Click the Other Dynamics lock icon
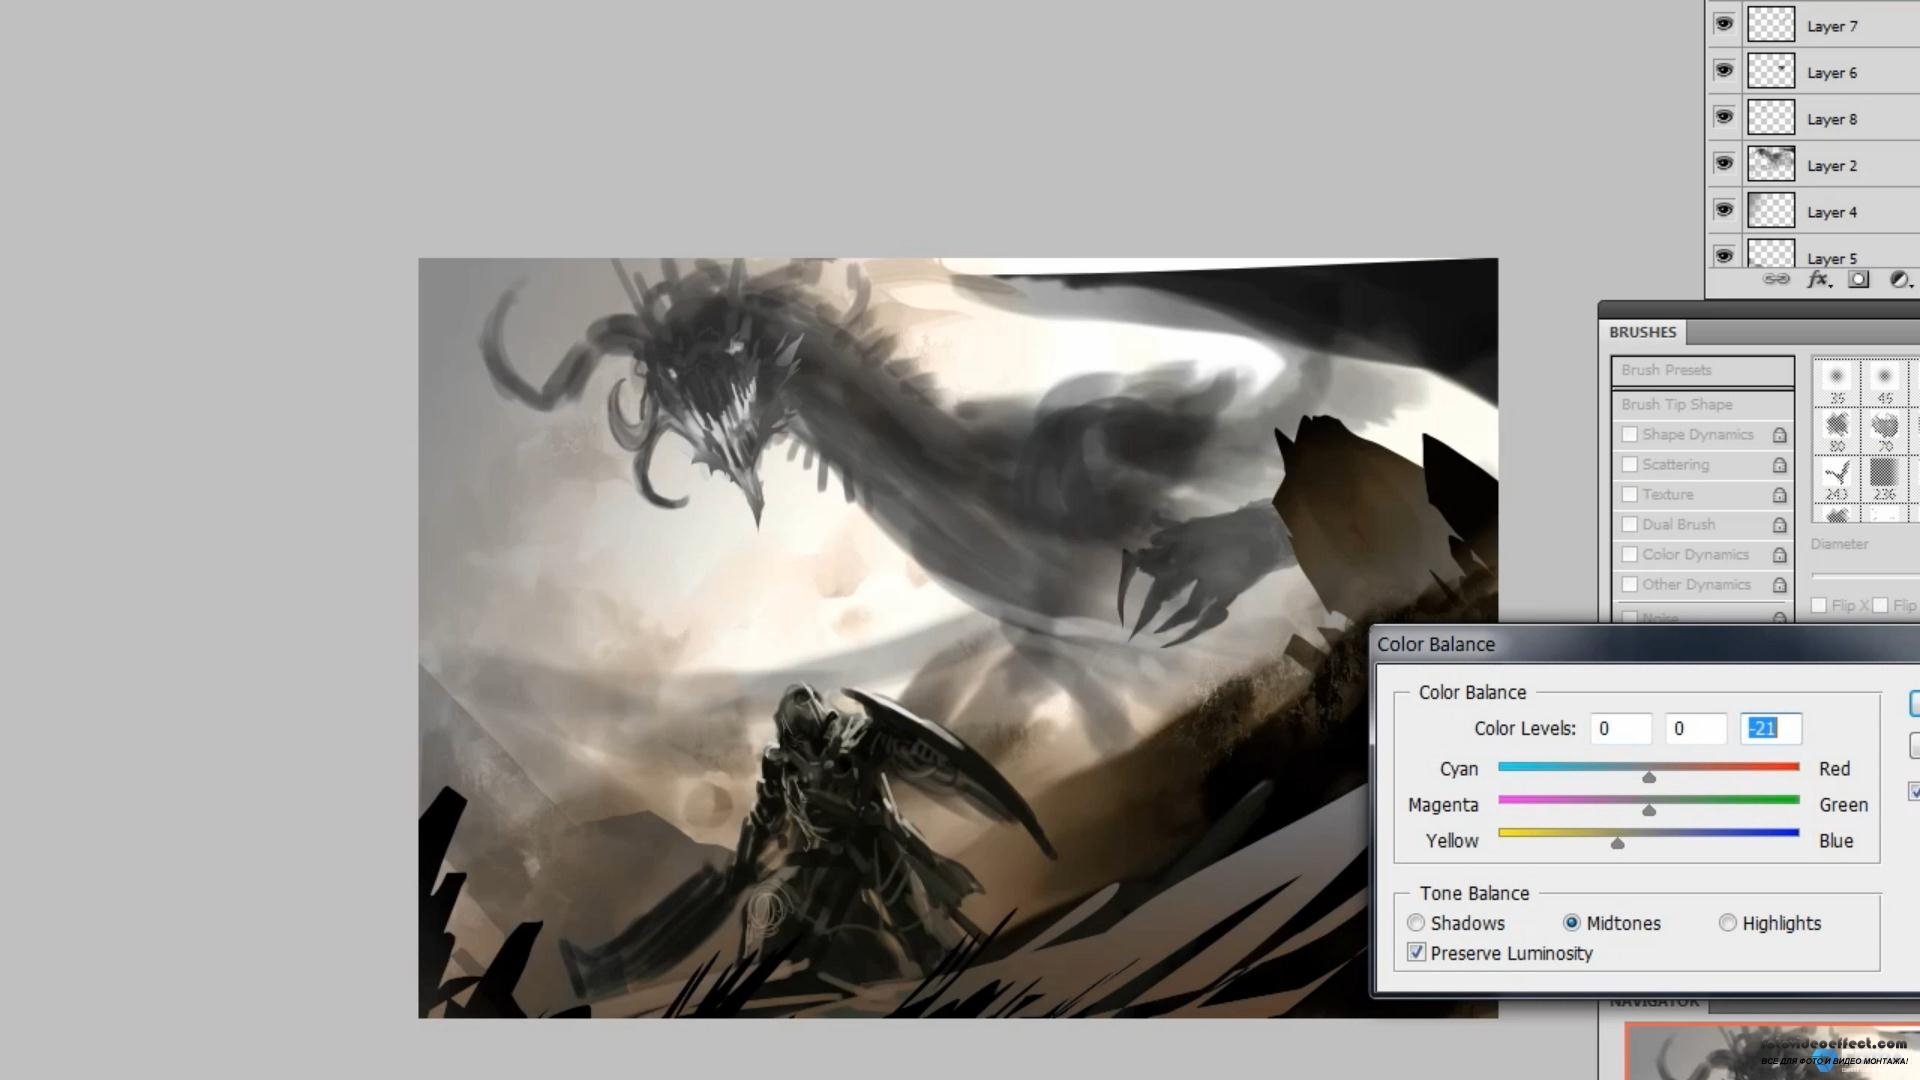Viewport: 1920px width, 1080px height. (1780, 585)
